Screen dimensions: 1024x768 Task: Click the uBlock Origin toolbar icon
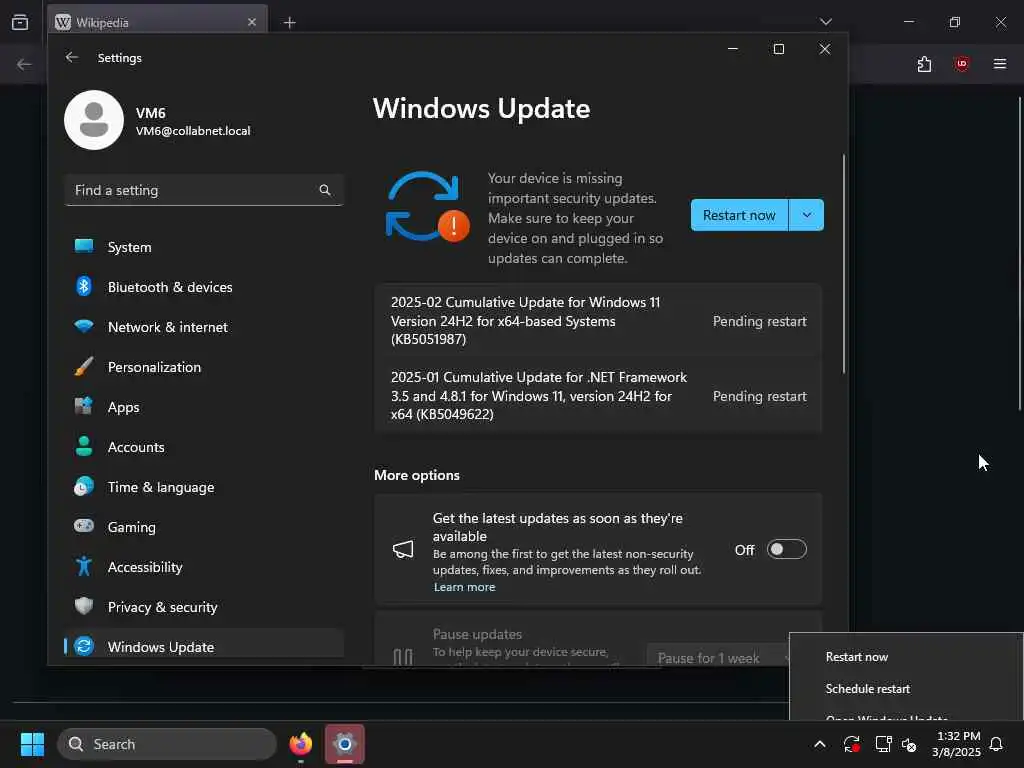(x=962, y=64)
